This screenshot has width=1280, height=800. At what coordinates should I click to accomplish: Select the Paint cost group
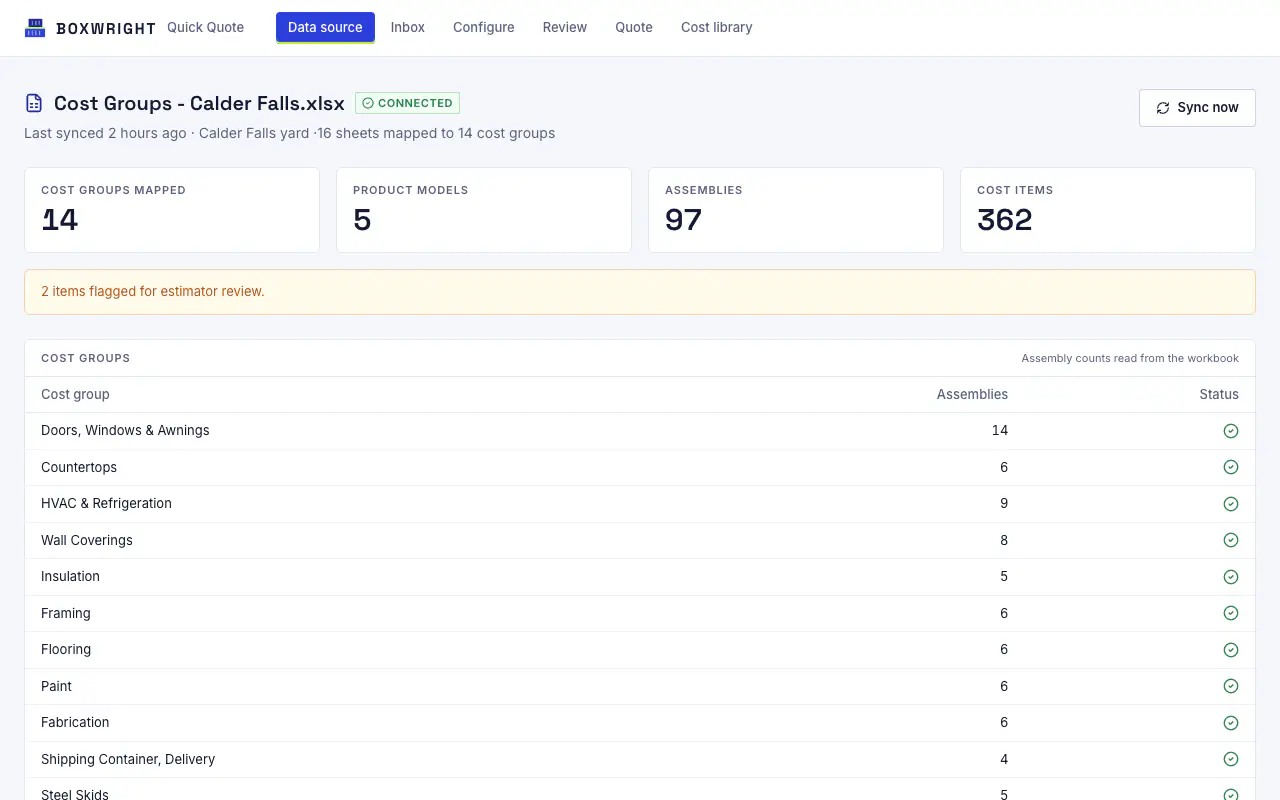[640, 686]
